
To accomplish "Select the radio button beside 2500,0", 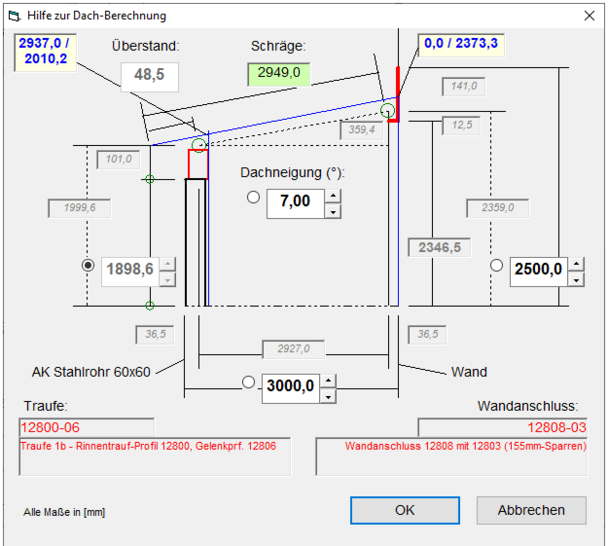I will (x=497, y=266).
